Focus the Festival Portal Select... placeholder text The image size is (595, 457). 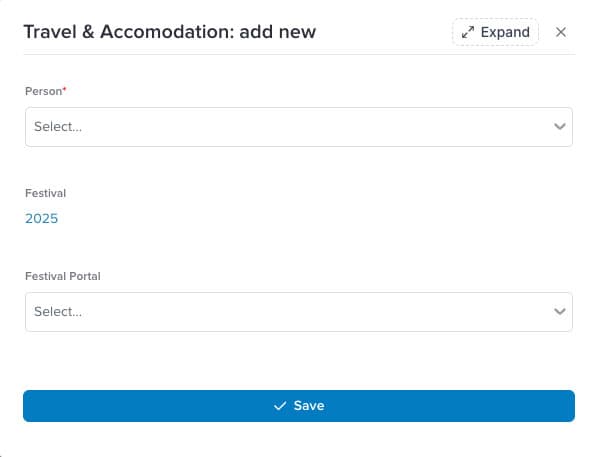pos(58,312)
